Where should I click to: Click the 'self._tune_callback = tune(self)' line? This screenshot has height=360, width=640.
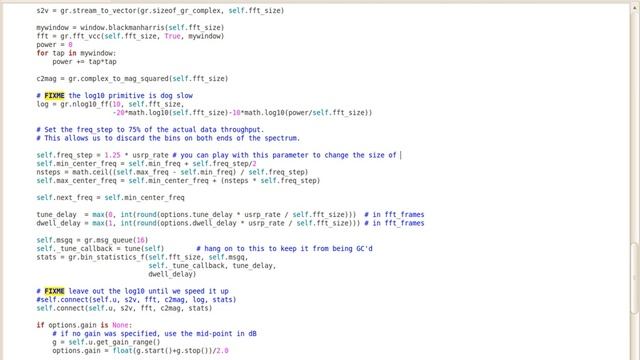[x=100, y=249]
